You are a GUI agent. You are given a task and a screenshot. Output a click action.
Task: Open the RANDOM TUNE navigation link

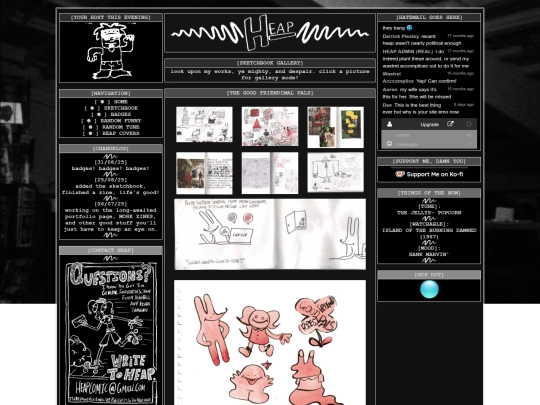coord(121,127)
